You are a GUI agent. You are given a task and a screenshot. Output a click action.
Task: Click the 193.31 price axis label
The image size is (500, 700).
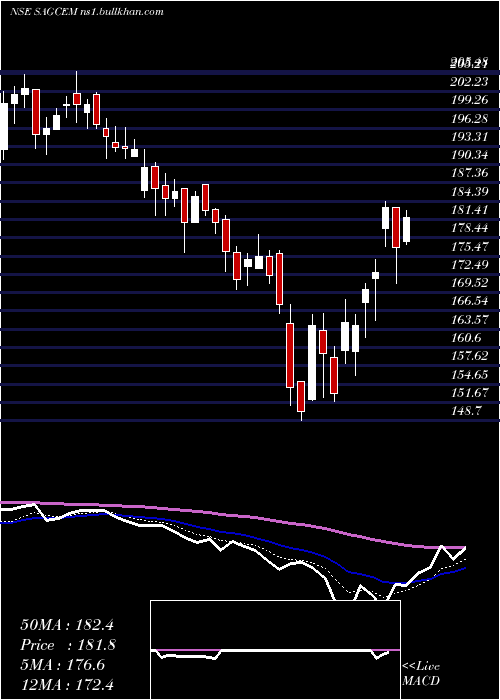(469, 137)
